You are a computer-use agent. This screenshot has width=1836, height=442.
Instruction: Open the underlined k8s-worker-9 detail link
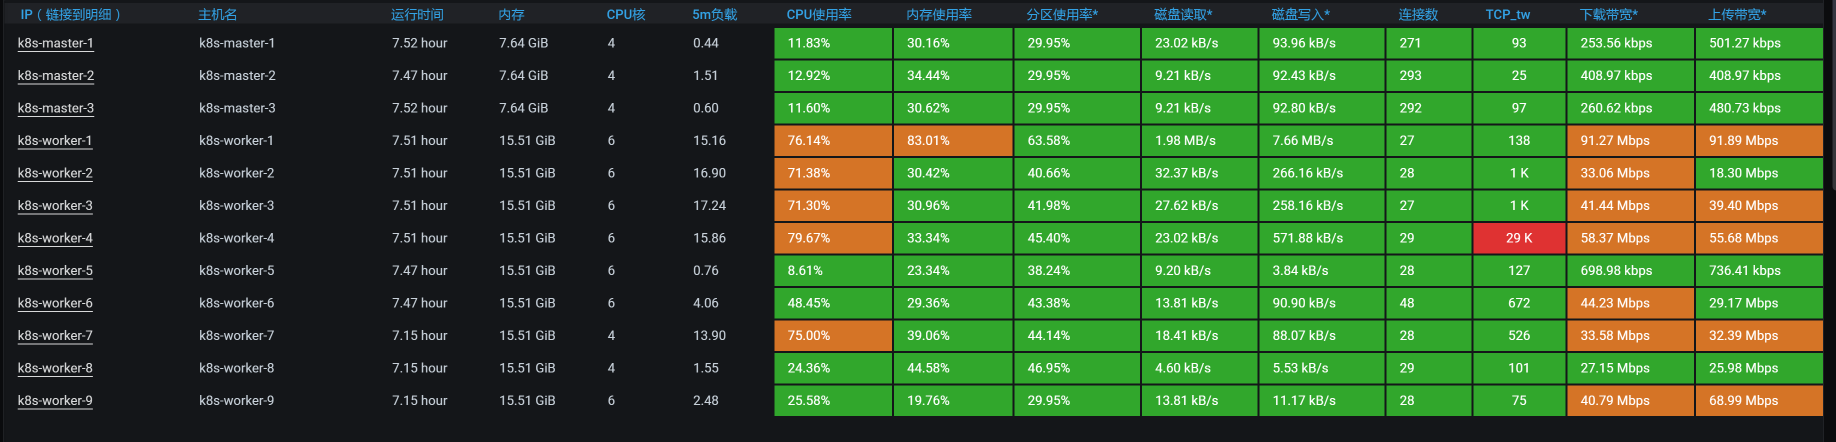[55, 401]
